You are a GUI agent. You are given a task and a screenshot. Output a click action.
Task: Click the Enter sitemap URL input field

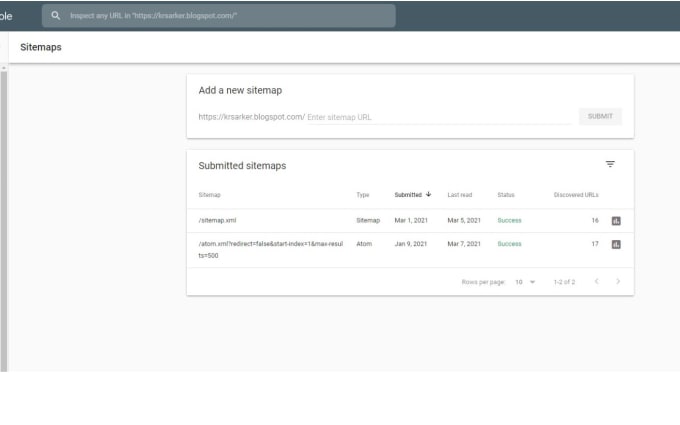click(439, 117)
